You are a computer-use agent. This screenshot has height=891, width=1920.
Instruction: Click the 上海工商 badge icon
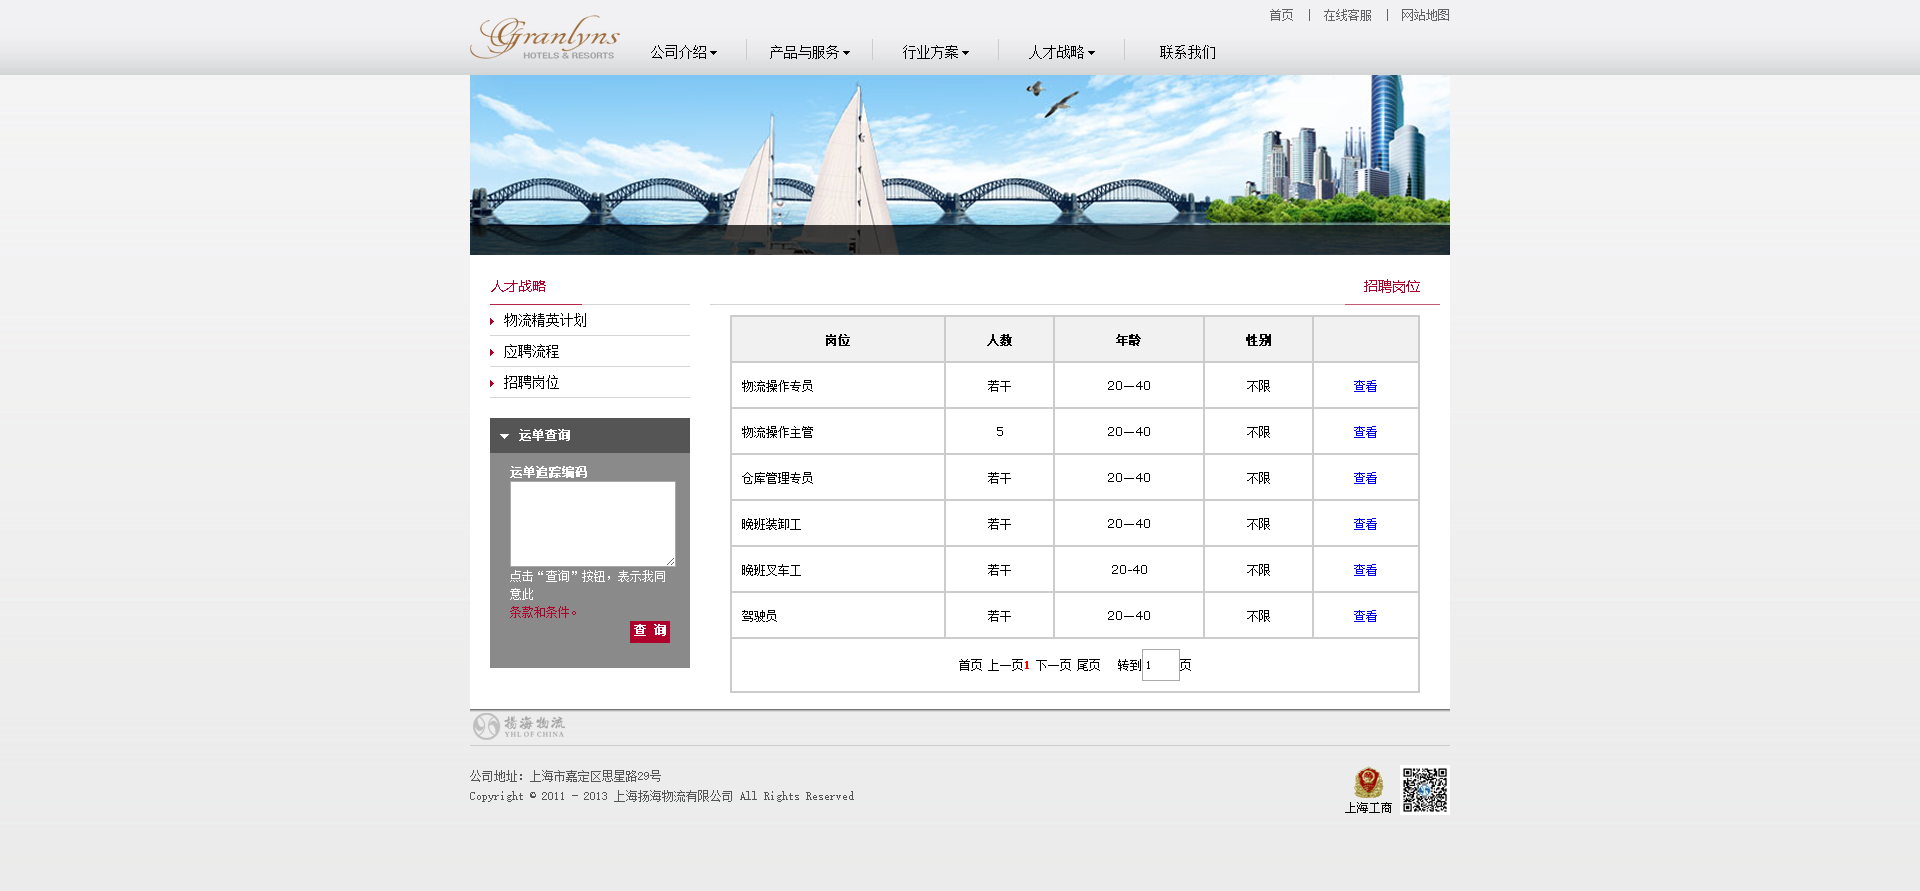1368,783
